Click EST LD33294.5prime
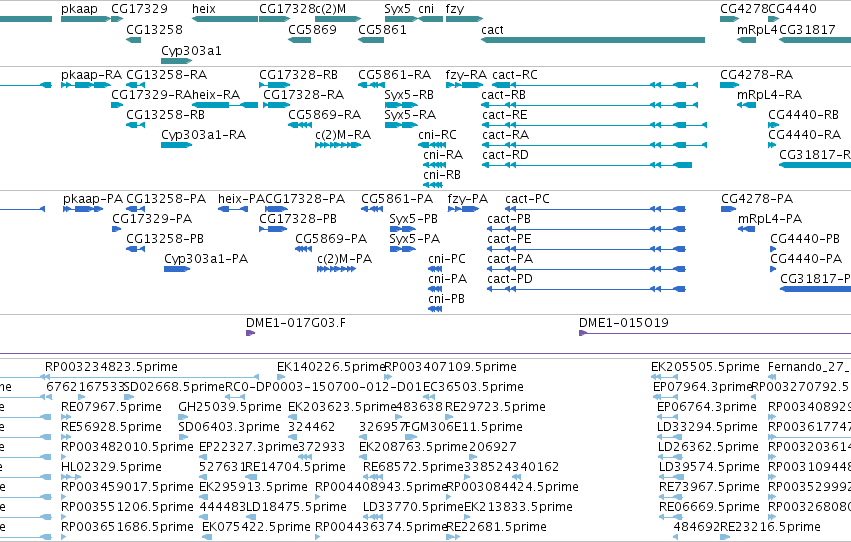The image size is (851, 542). [707, 427]
